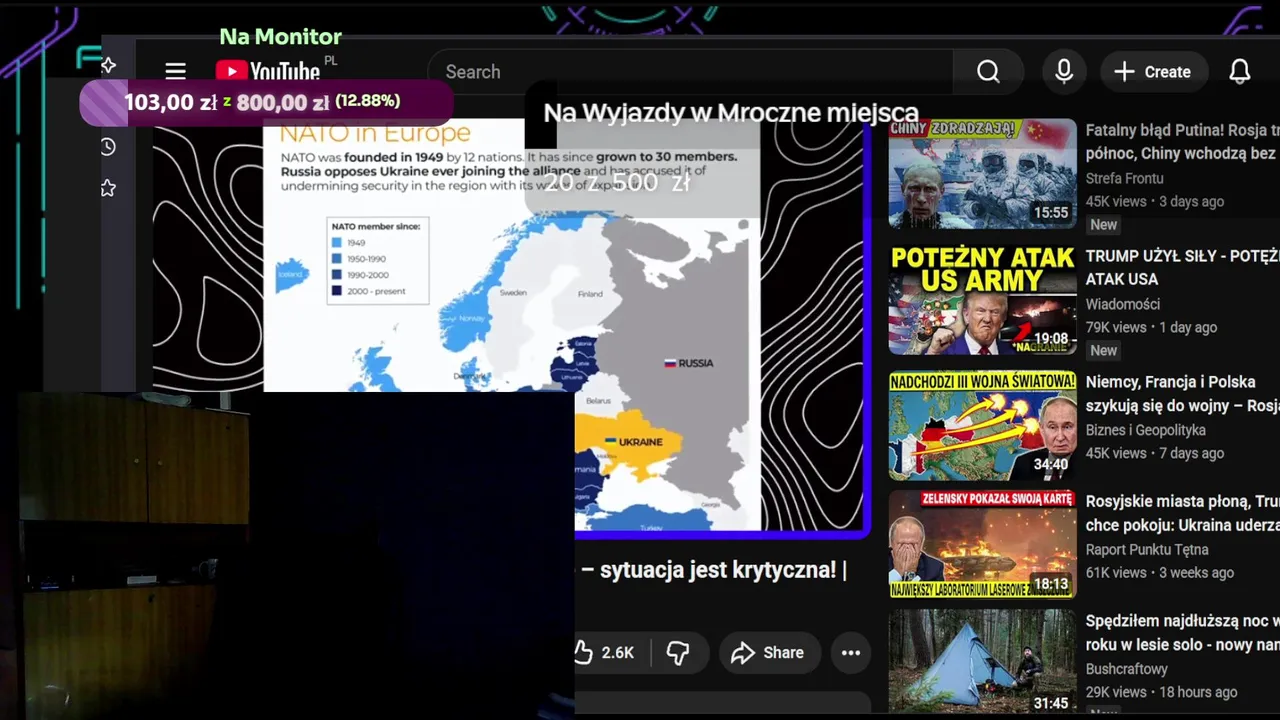This screenshot has width=1280, height=720.
Task: Open the notifications bell
Action: (x=1239, y=72)
